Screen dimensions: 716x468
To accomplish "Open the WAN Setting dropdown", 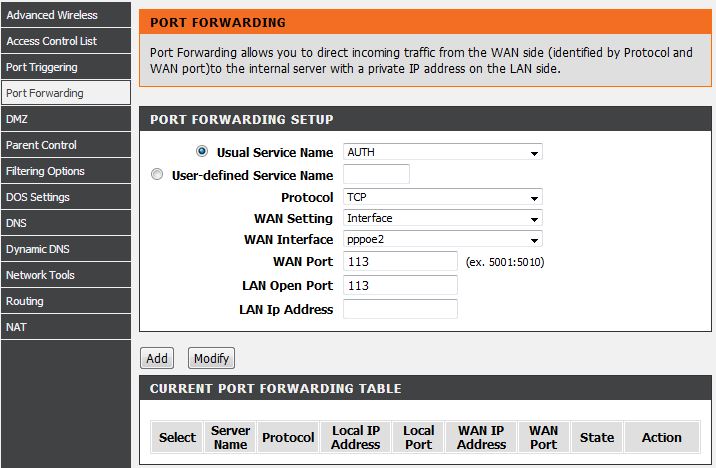I will (x=442, y=219).
